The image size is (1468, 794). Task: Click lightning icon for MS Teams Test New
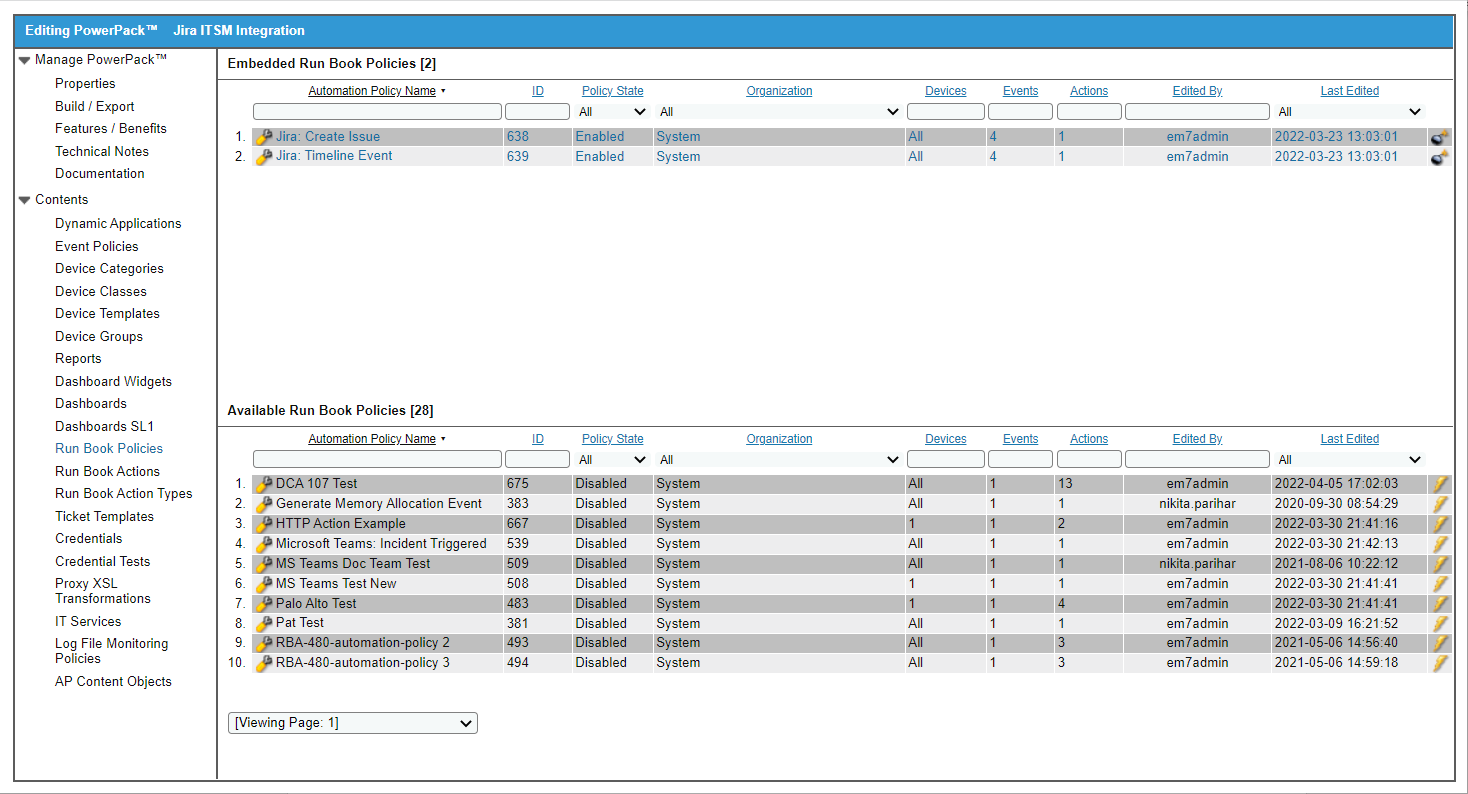(x=1440, y=584)
